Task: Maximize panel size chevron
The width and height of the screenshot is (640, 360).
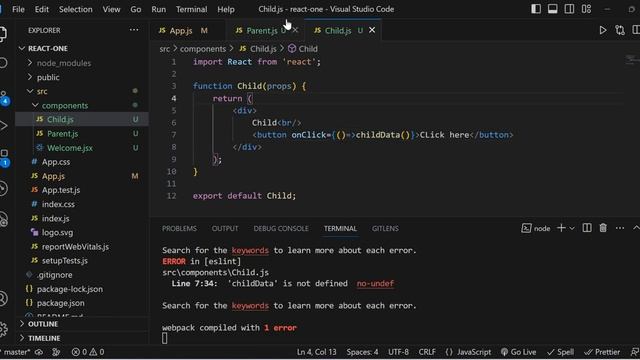Action: [x=636, y=228]
